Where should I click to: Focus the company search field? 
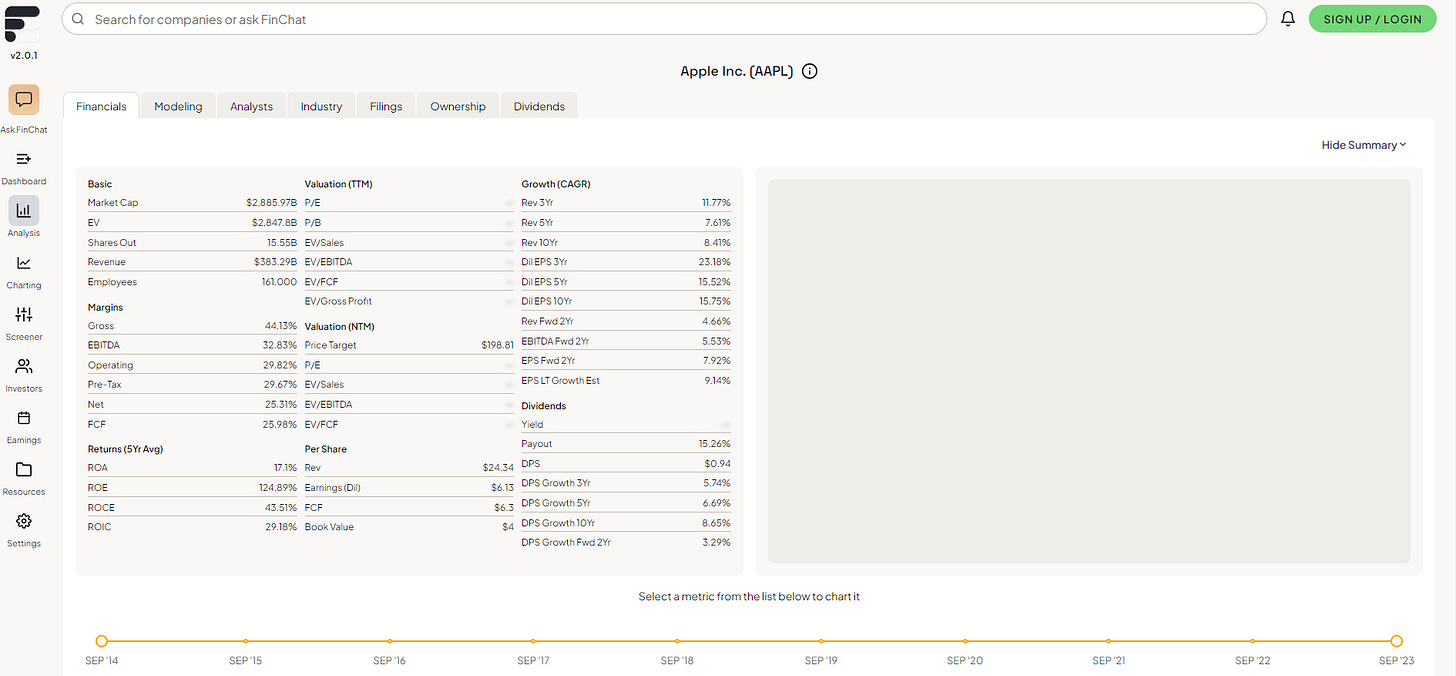coord(664,19)
